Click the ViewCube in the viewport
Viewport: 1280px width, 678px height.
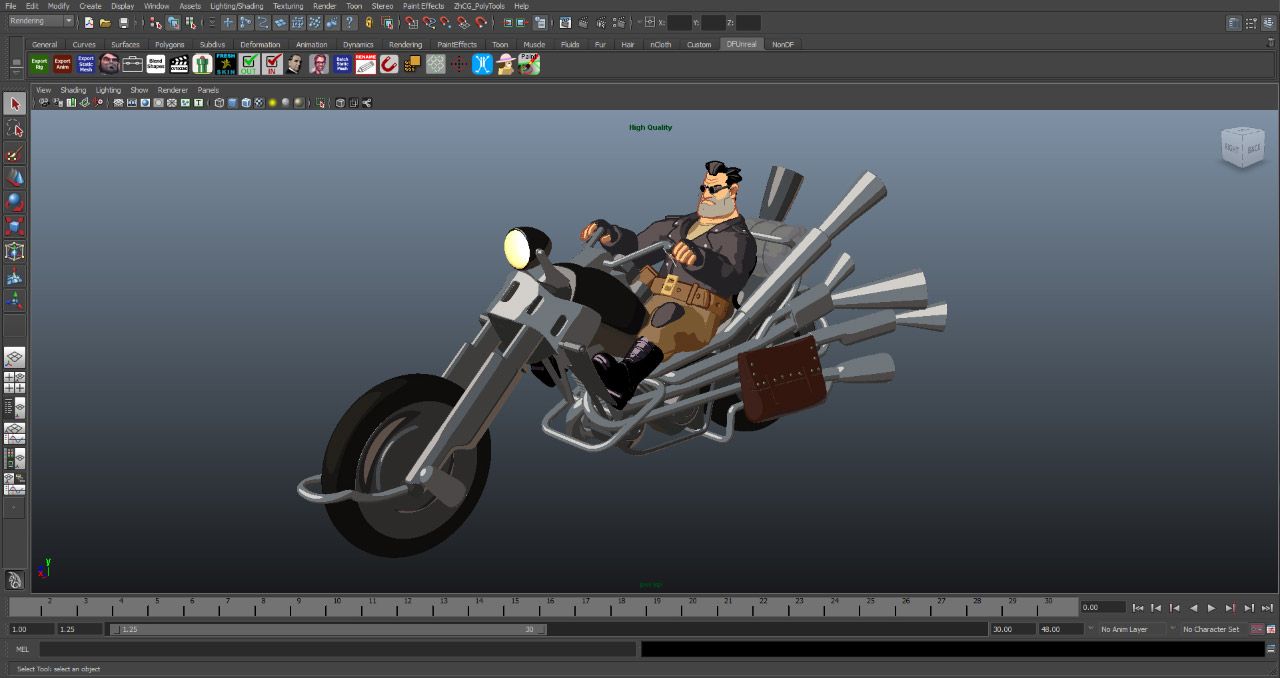click(x=1243, y=148)
